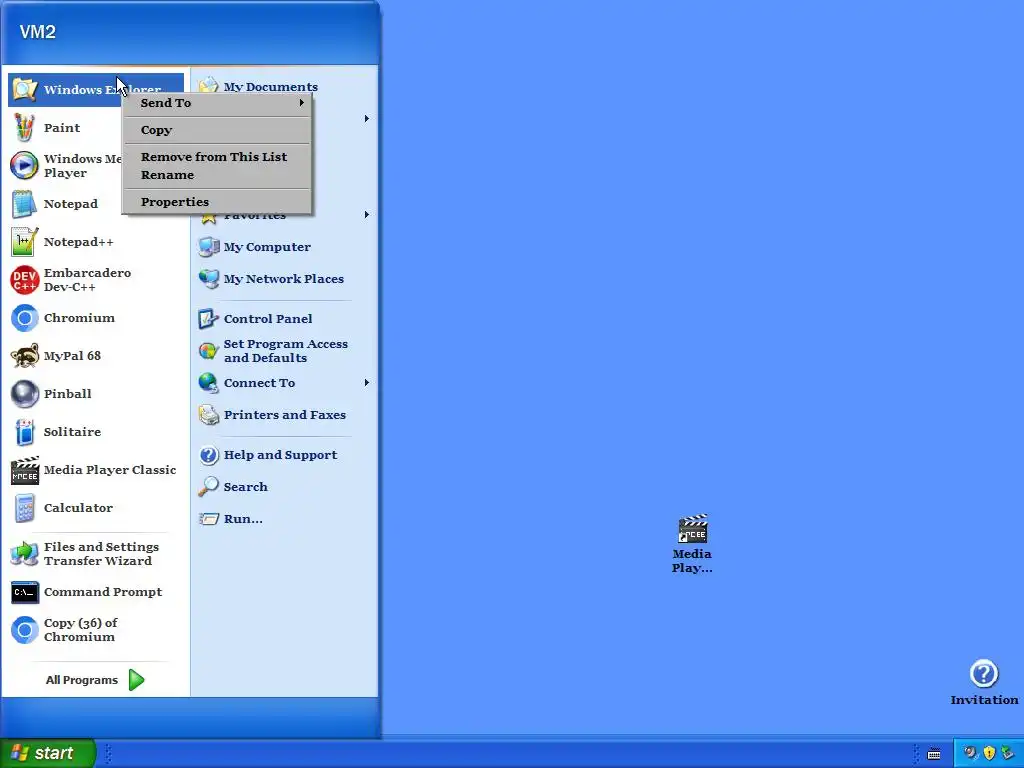Click the security shield tray icon

[989, 753]
